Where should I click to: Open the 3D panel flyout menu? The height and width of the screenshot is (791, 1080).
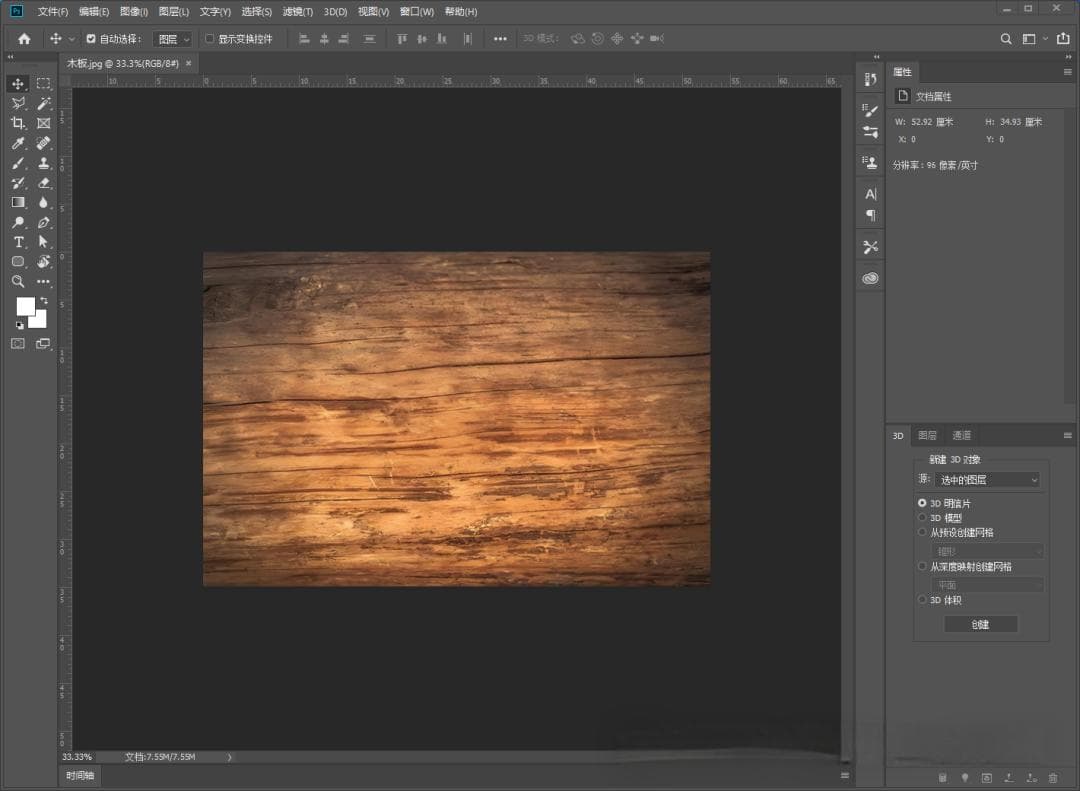tap(1068, 435)
